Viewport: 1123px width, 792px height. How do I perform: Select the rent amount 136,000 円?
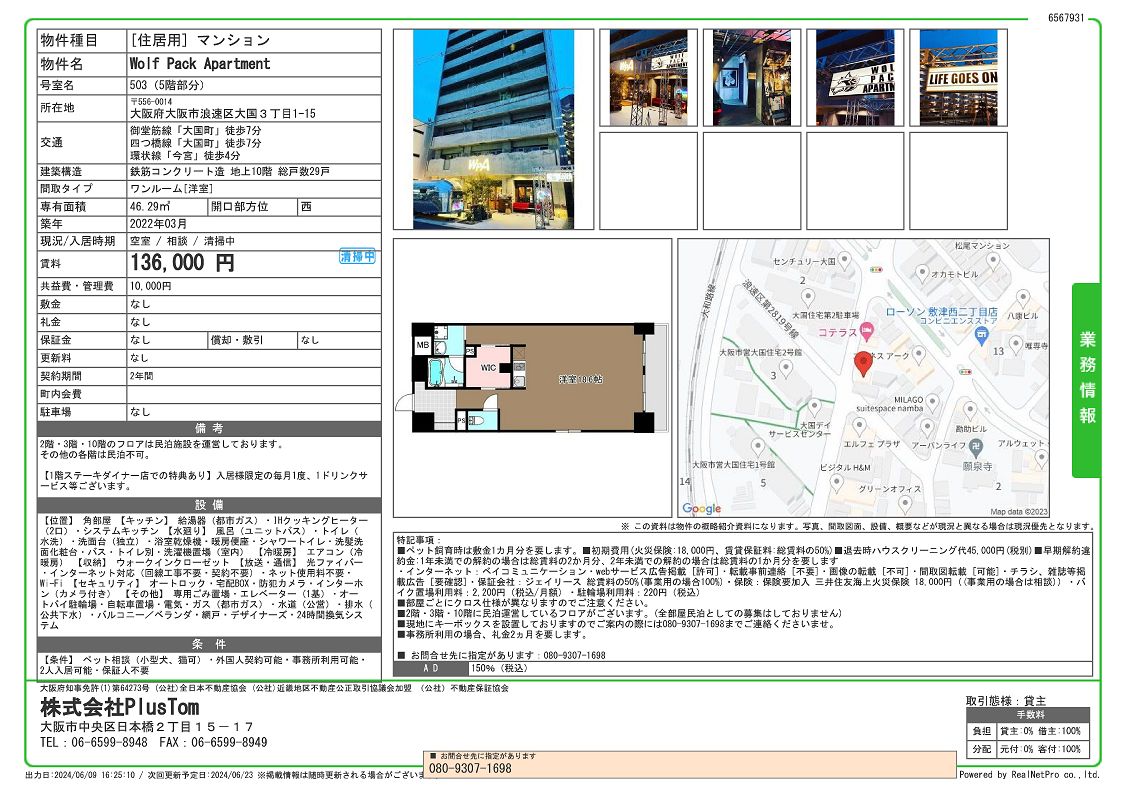pos(182,263)
